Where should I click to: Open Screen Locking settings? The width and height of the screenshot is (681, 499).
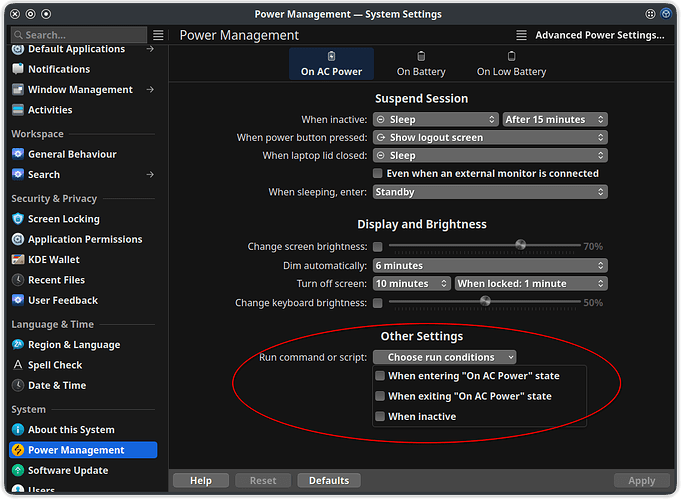pyautogui.click(x=83, y=219)
